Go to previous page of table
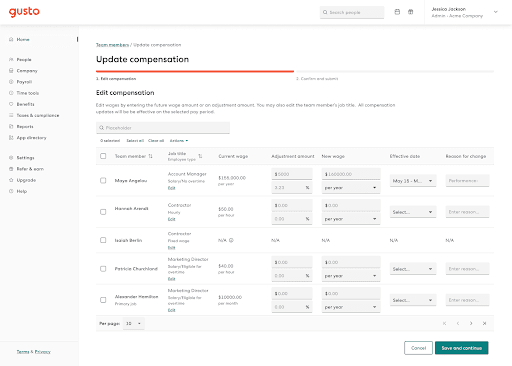This screenshot has height=366, width=512. click(x=458, y=323)
